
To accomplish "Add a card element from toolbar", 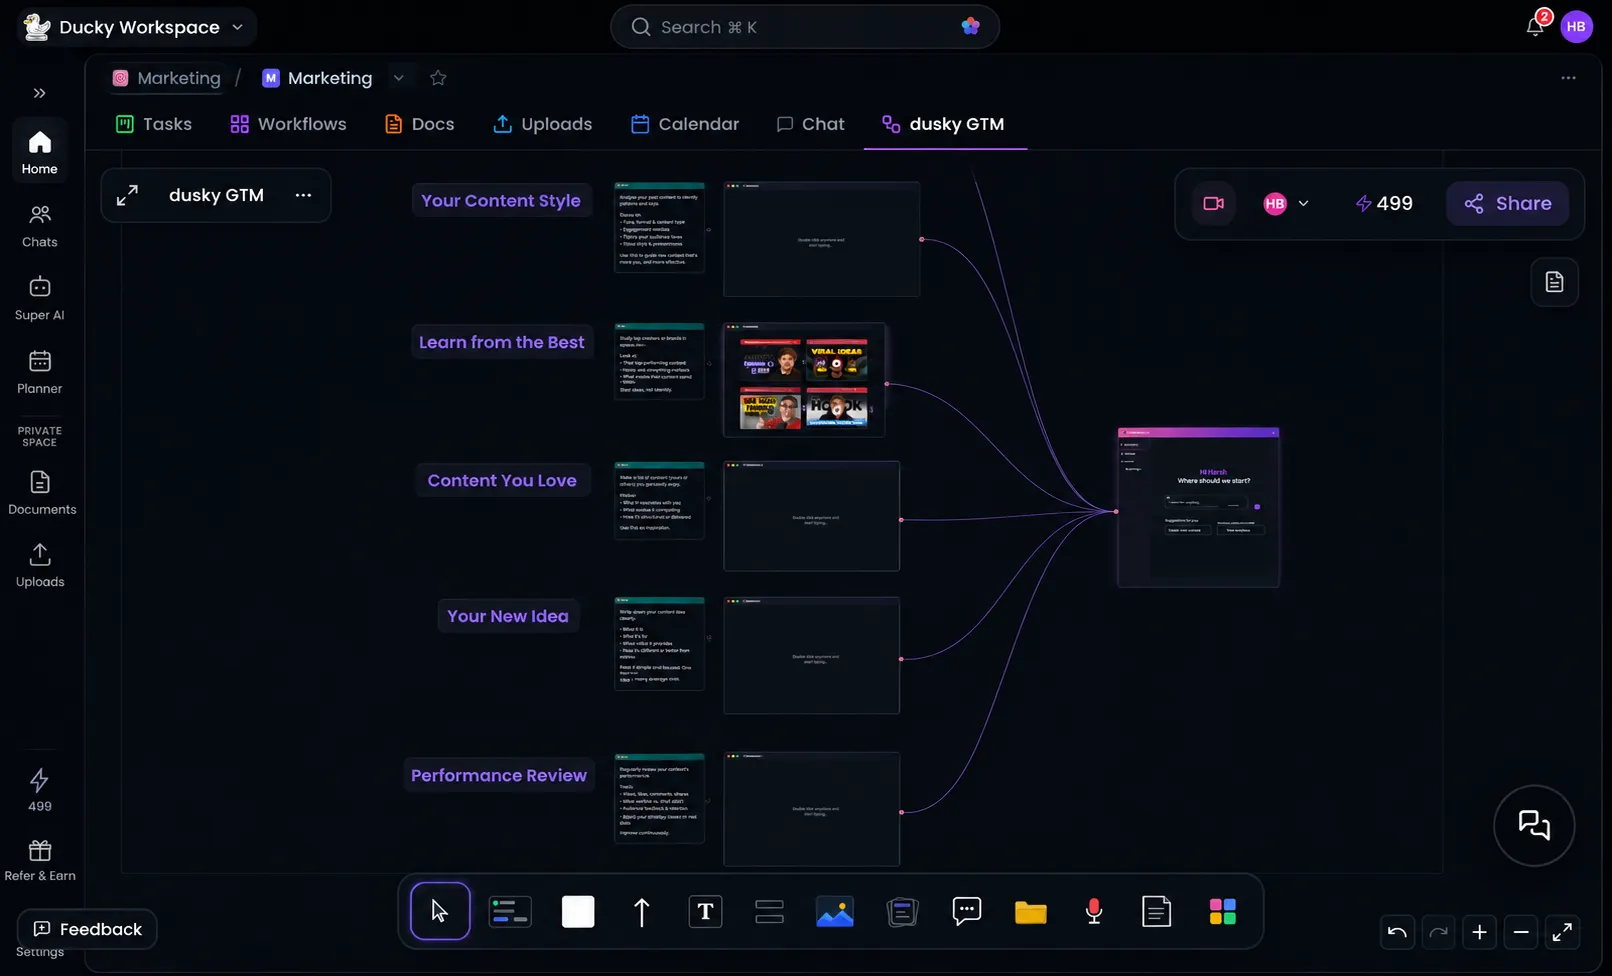I will [x=510, y=911].
